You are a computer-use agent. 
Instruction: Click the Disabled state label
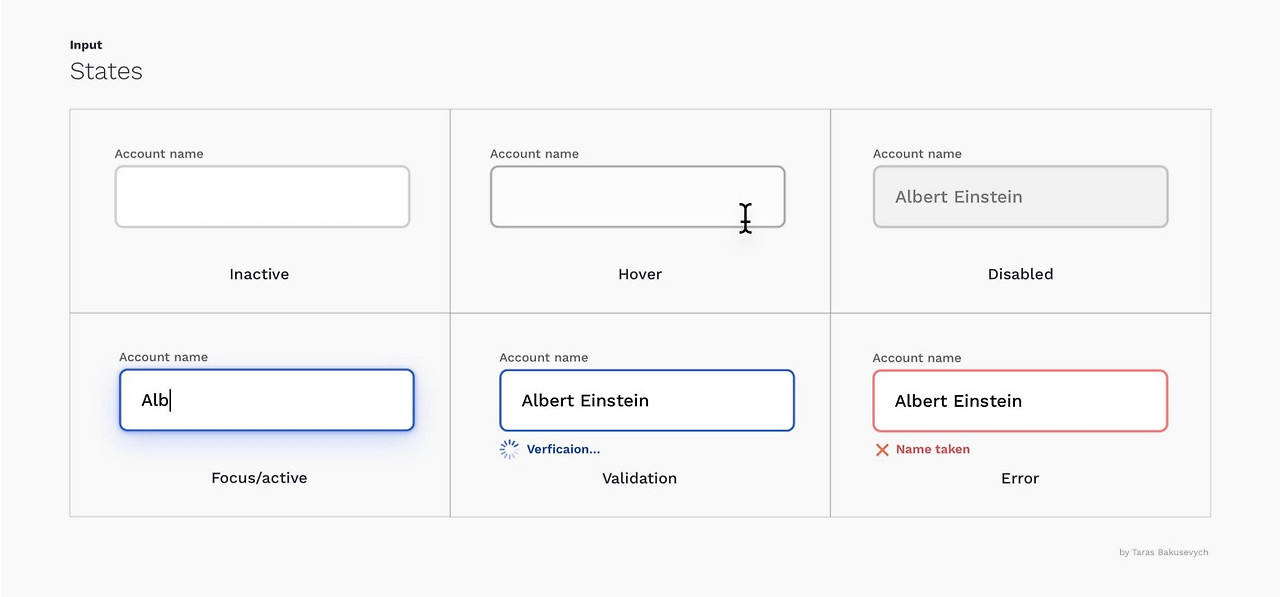[1020, 274]
